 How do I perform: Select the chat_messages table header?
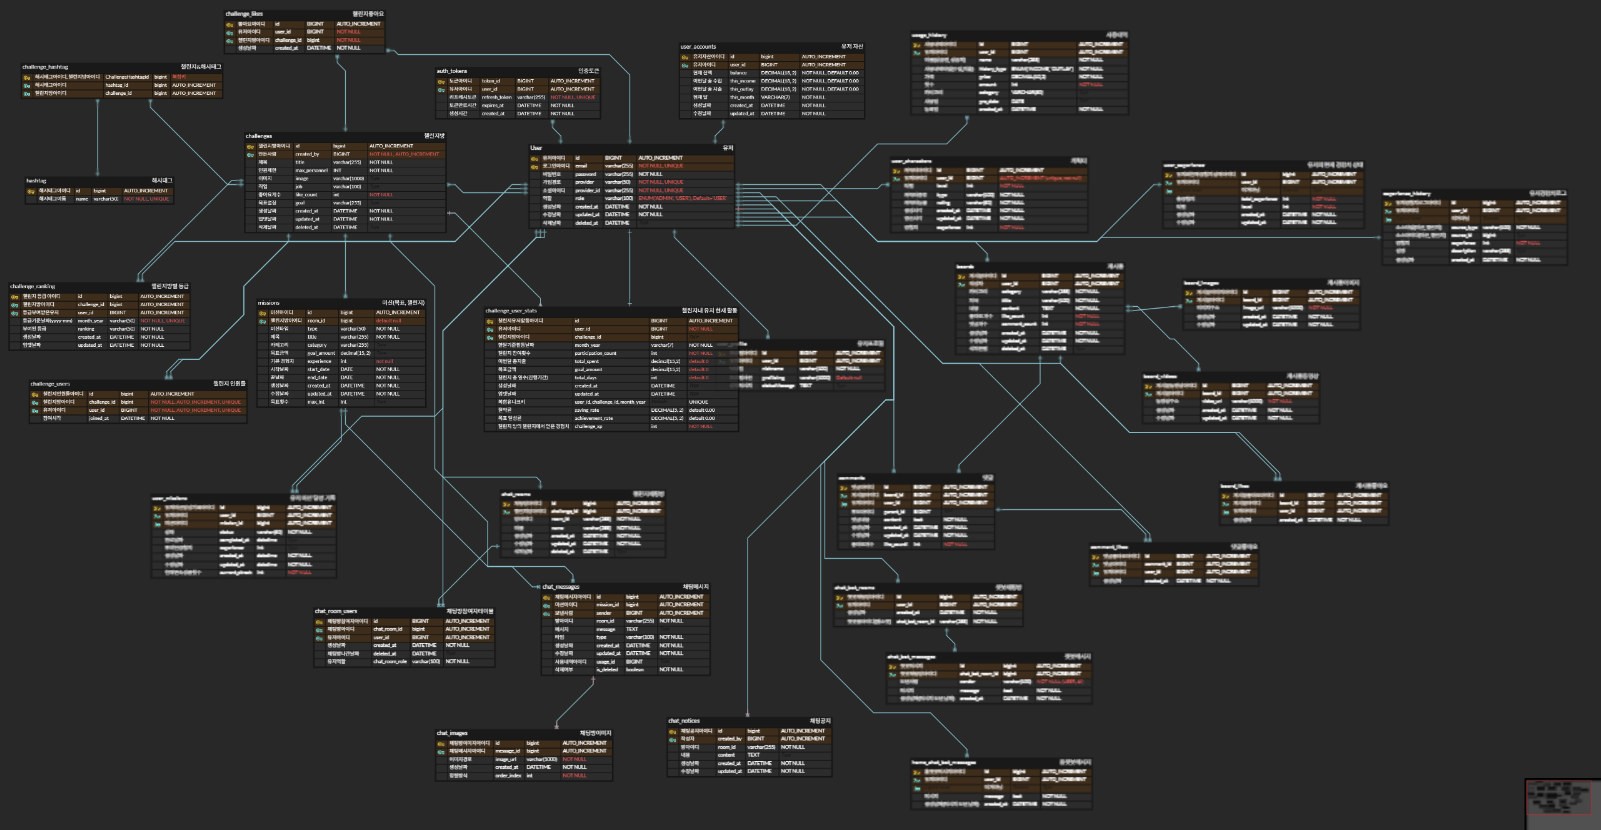click(625, 587)
